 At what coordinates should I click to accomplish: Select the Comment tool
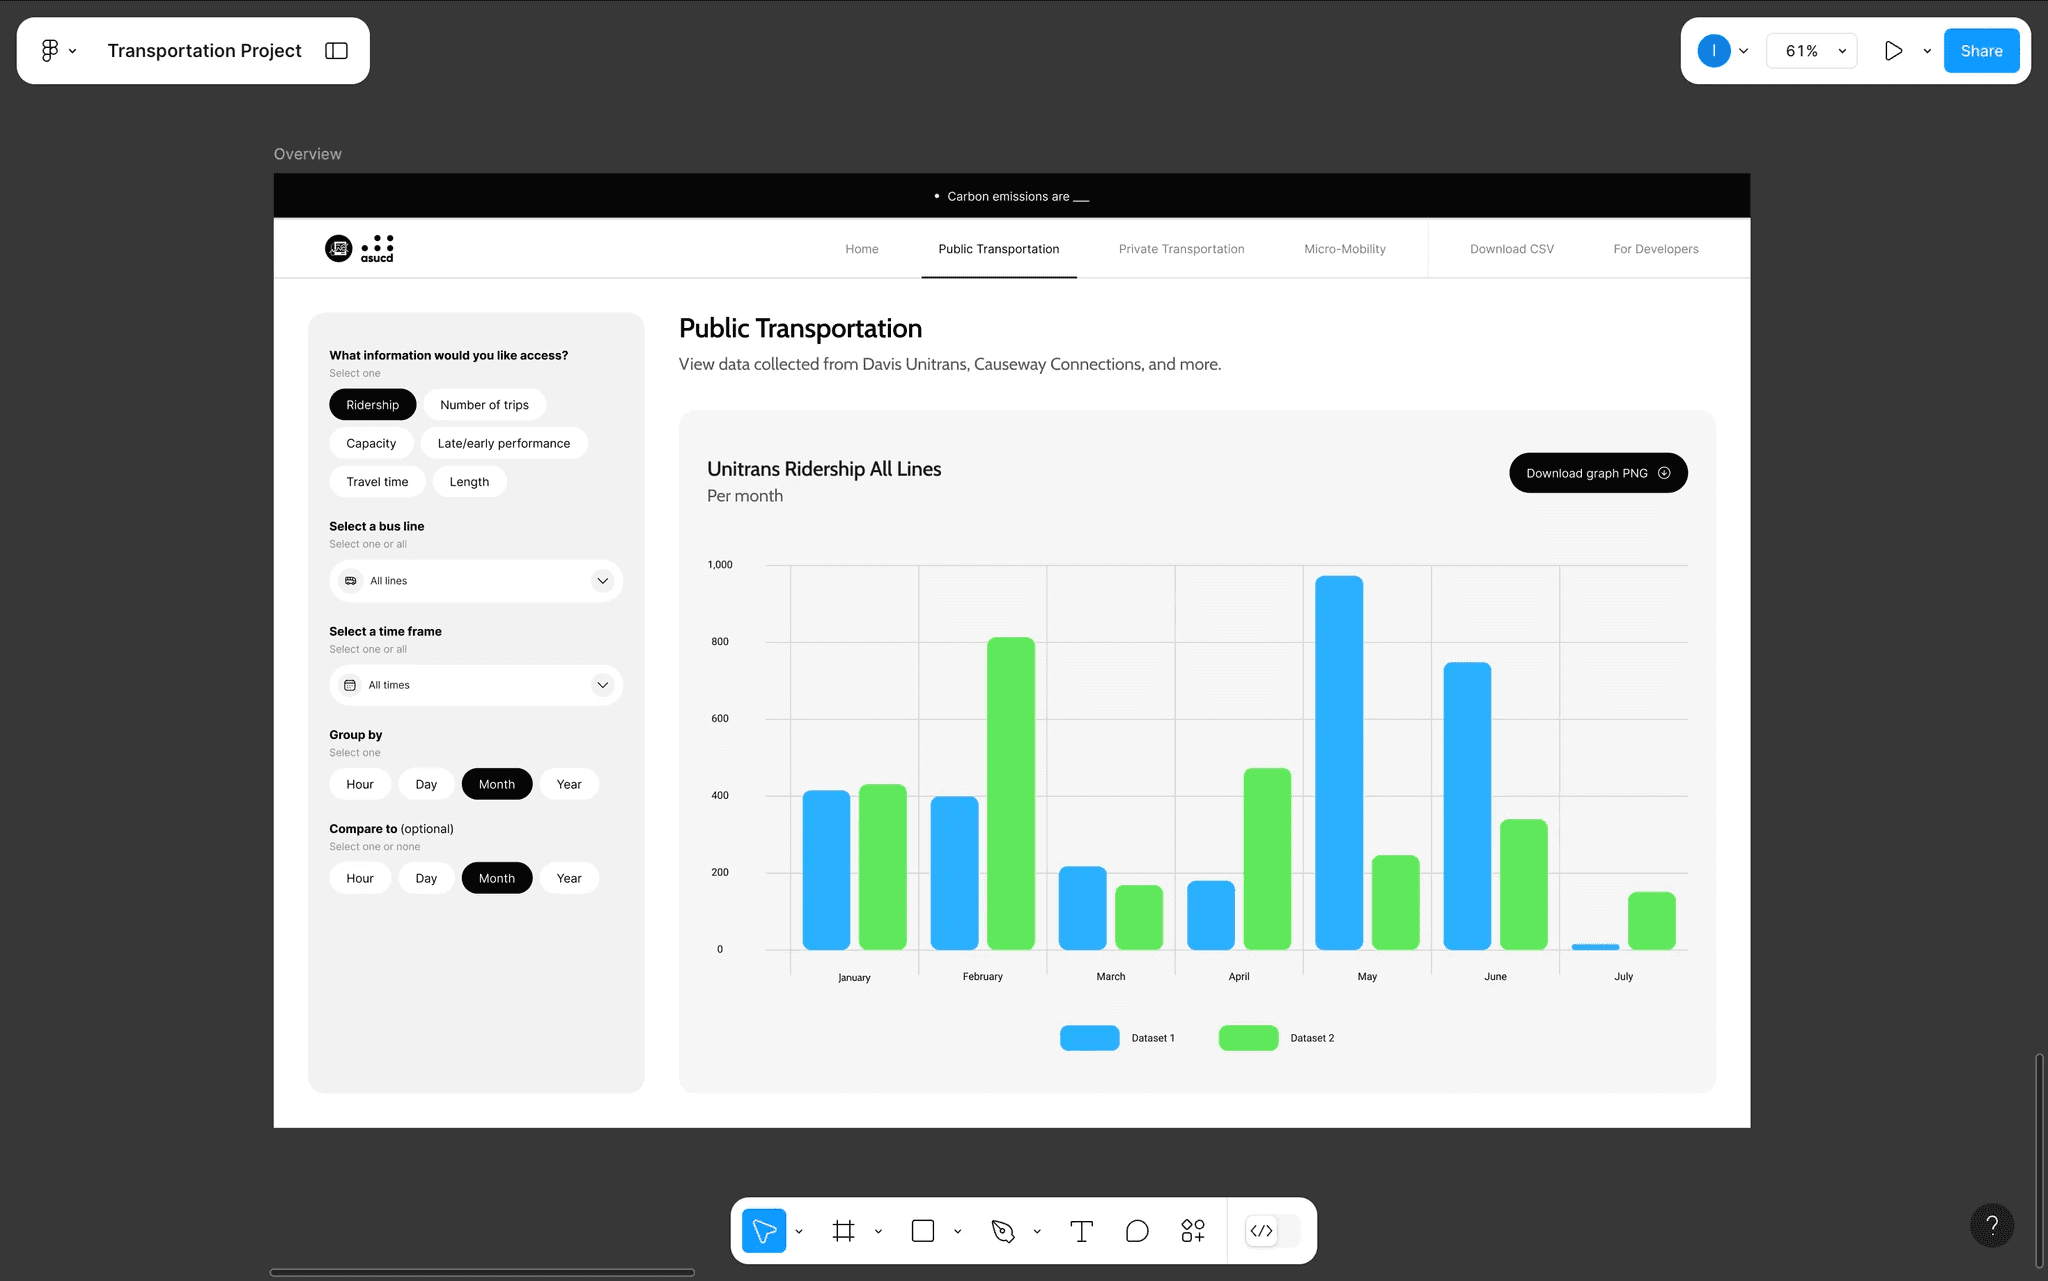click(1137, 1230)
